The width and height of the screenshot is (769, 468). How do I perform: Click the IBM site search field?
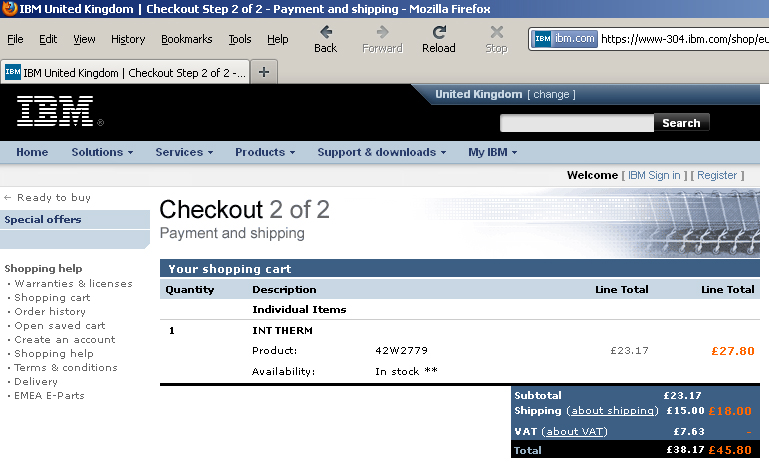[x=577, y=123]
